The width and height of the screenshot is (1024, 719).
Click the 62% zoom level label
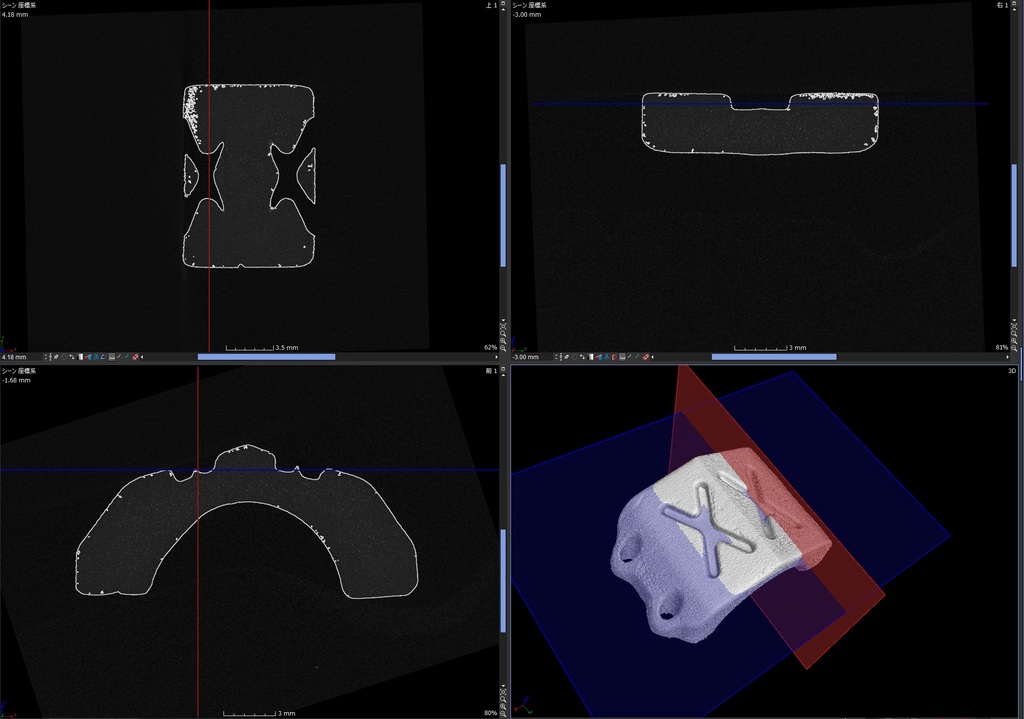click(x=490, y=348)
